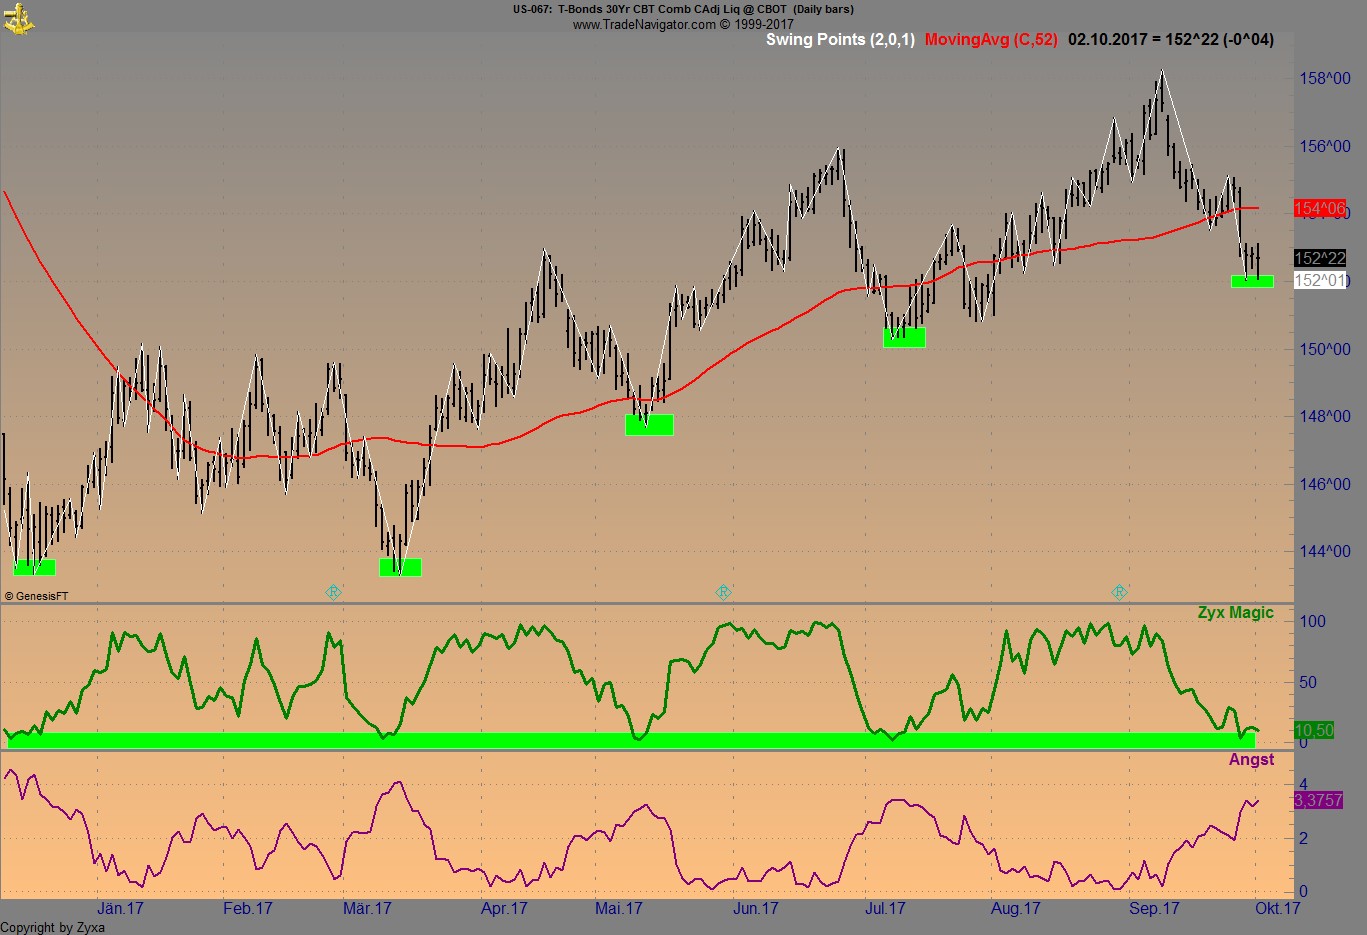Expand the Angst indicator pane

[1251, 760]
